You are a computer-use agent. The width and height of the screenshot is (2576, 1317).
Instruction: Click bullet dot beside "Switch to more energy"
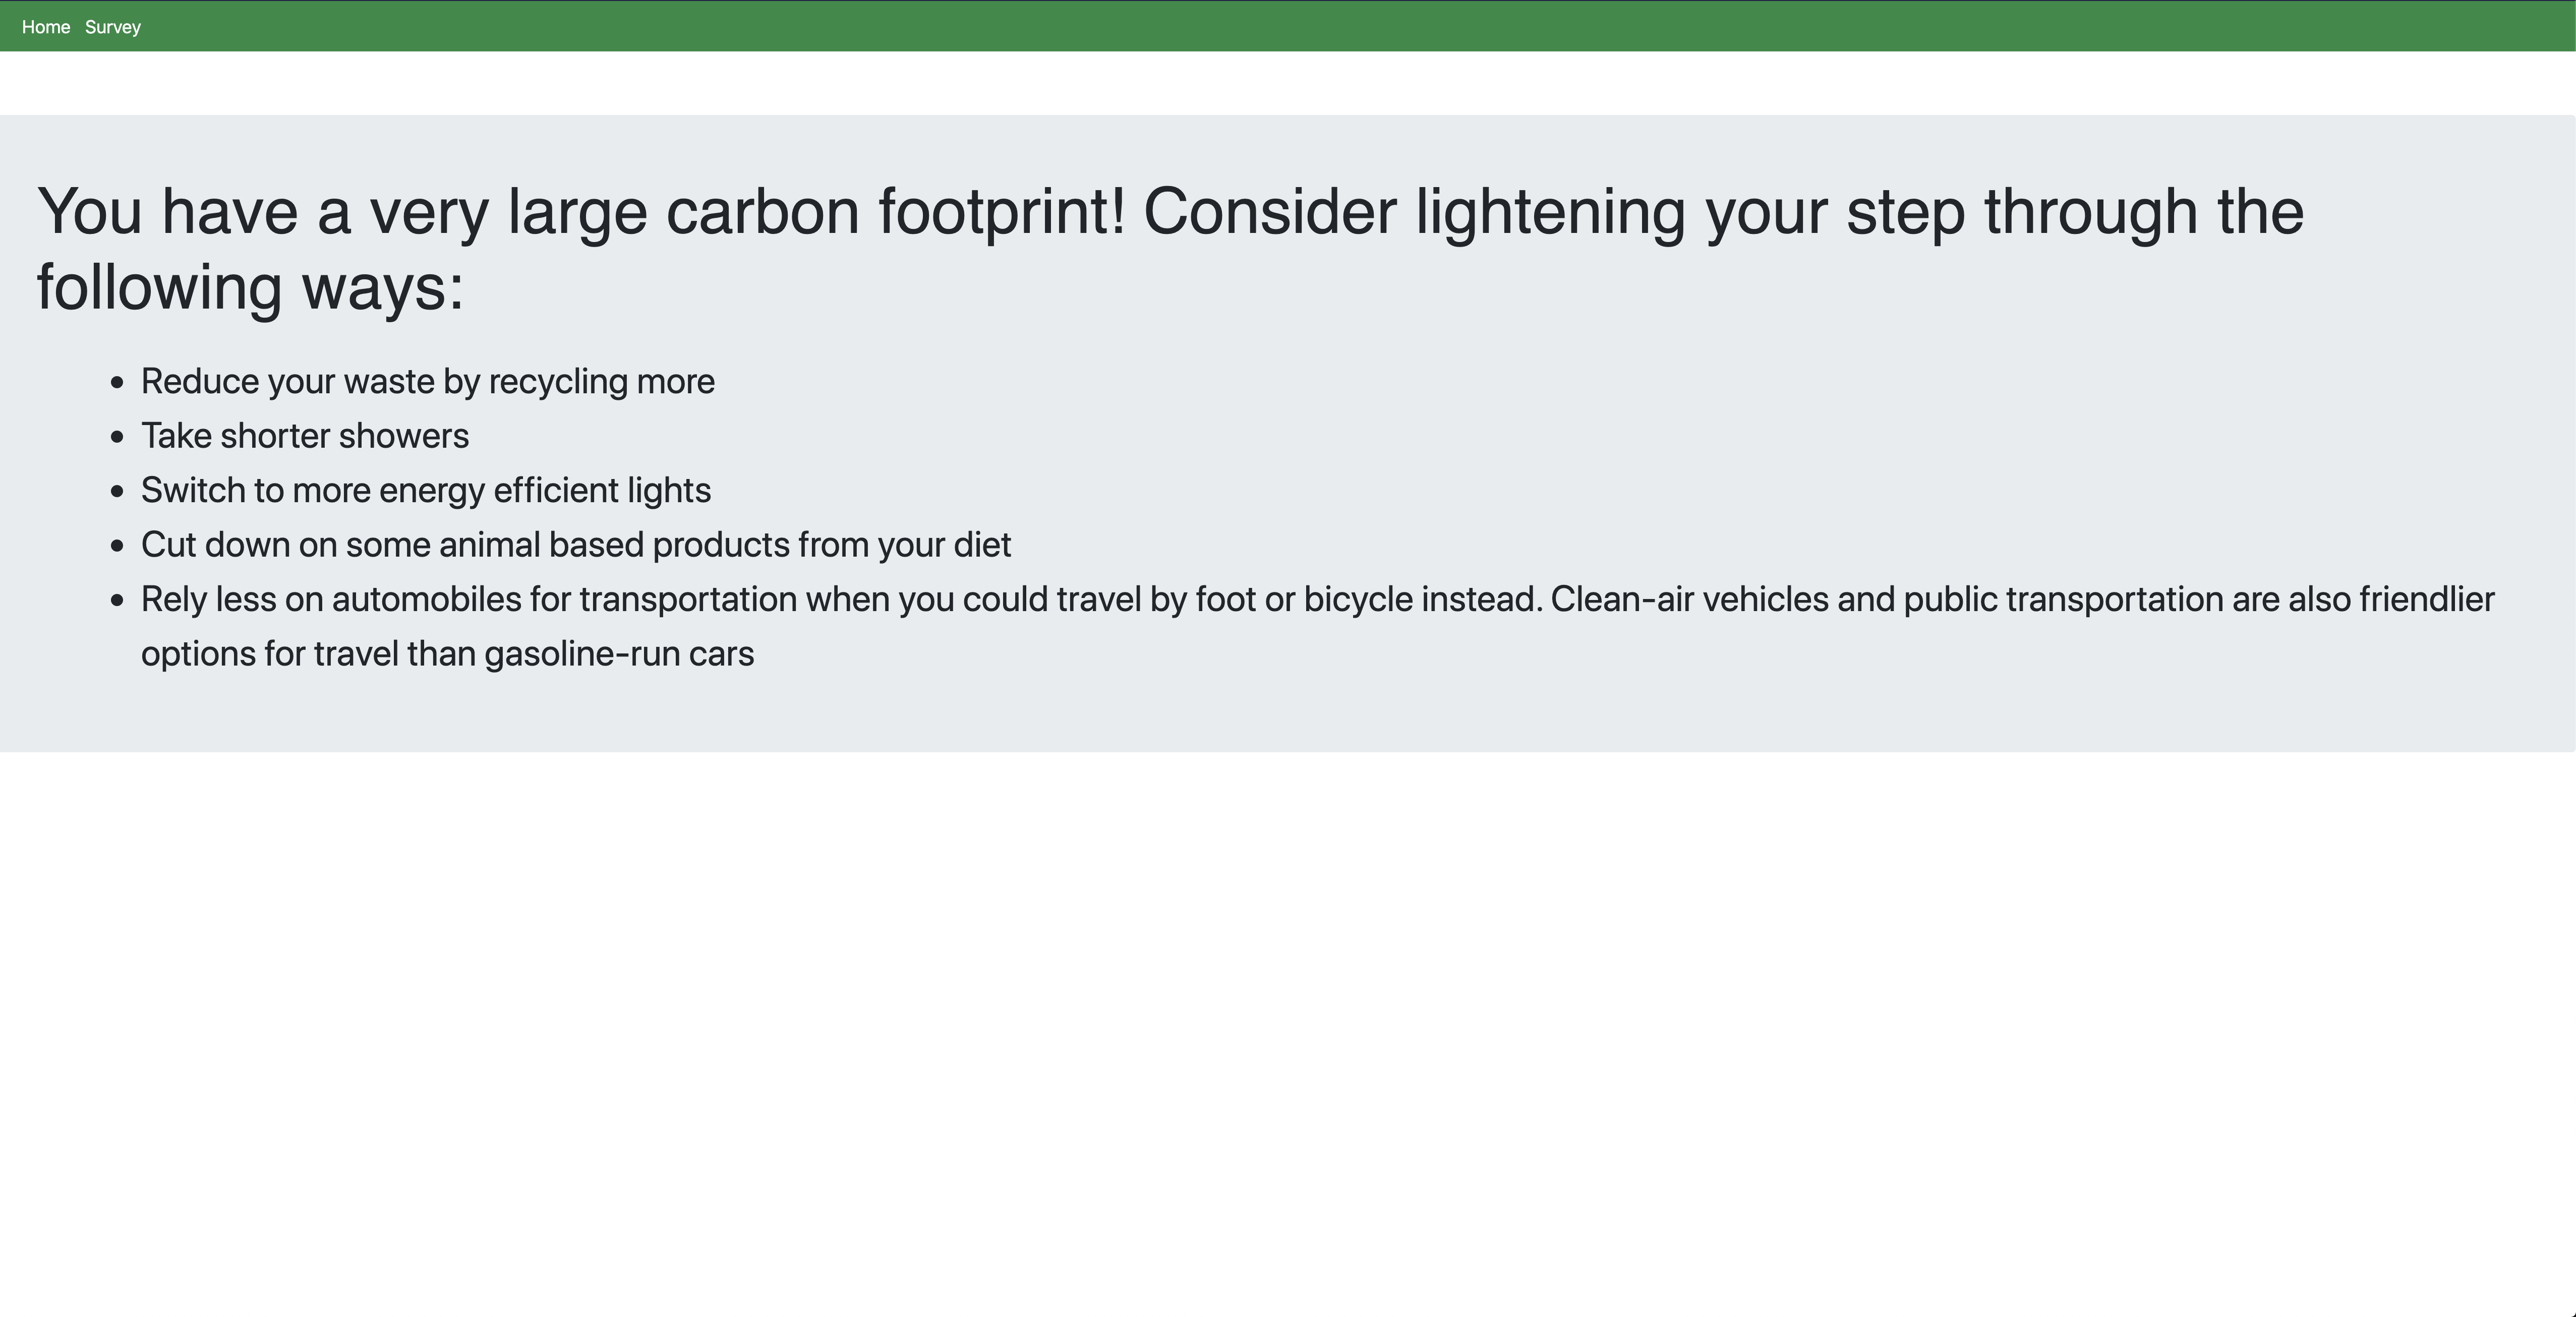click(x=118, y=491)
